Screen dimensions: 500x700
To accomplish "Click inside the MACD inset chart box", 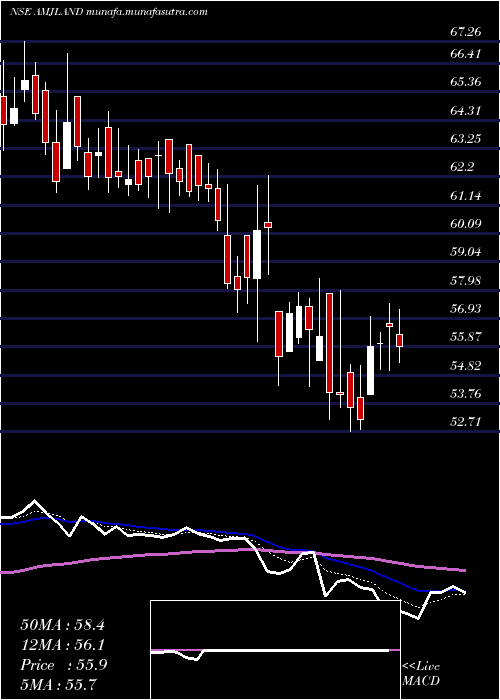I will tap(275, 650).
